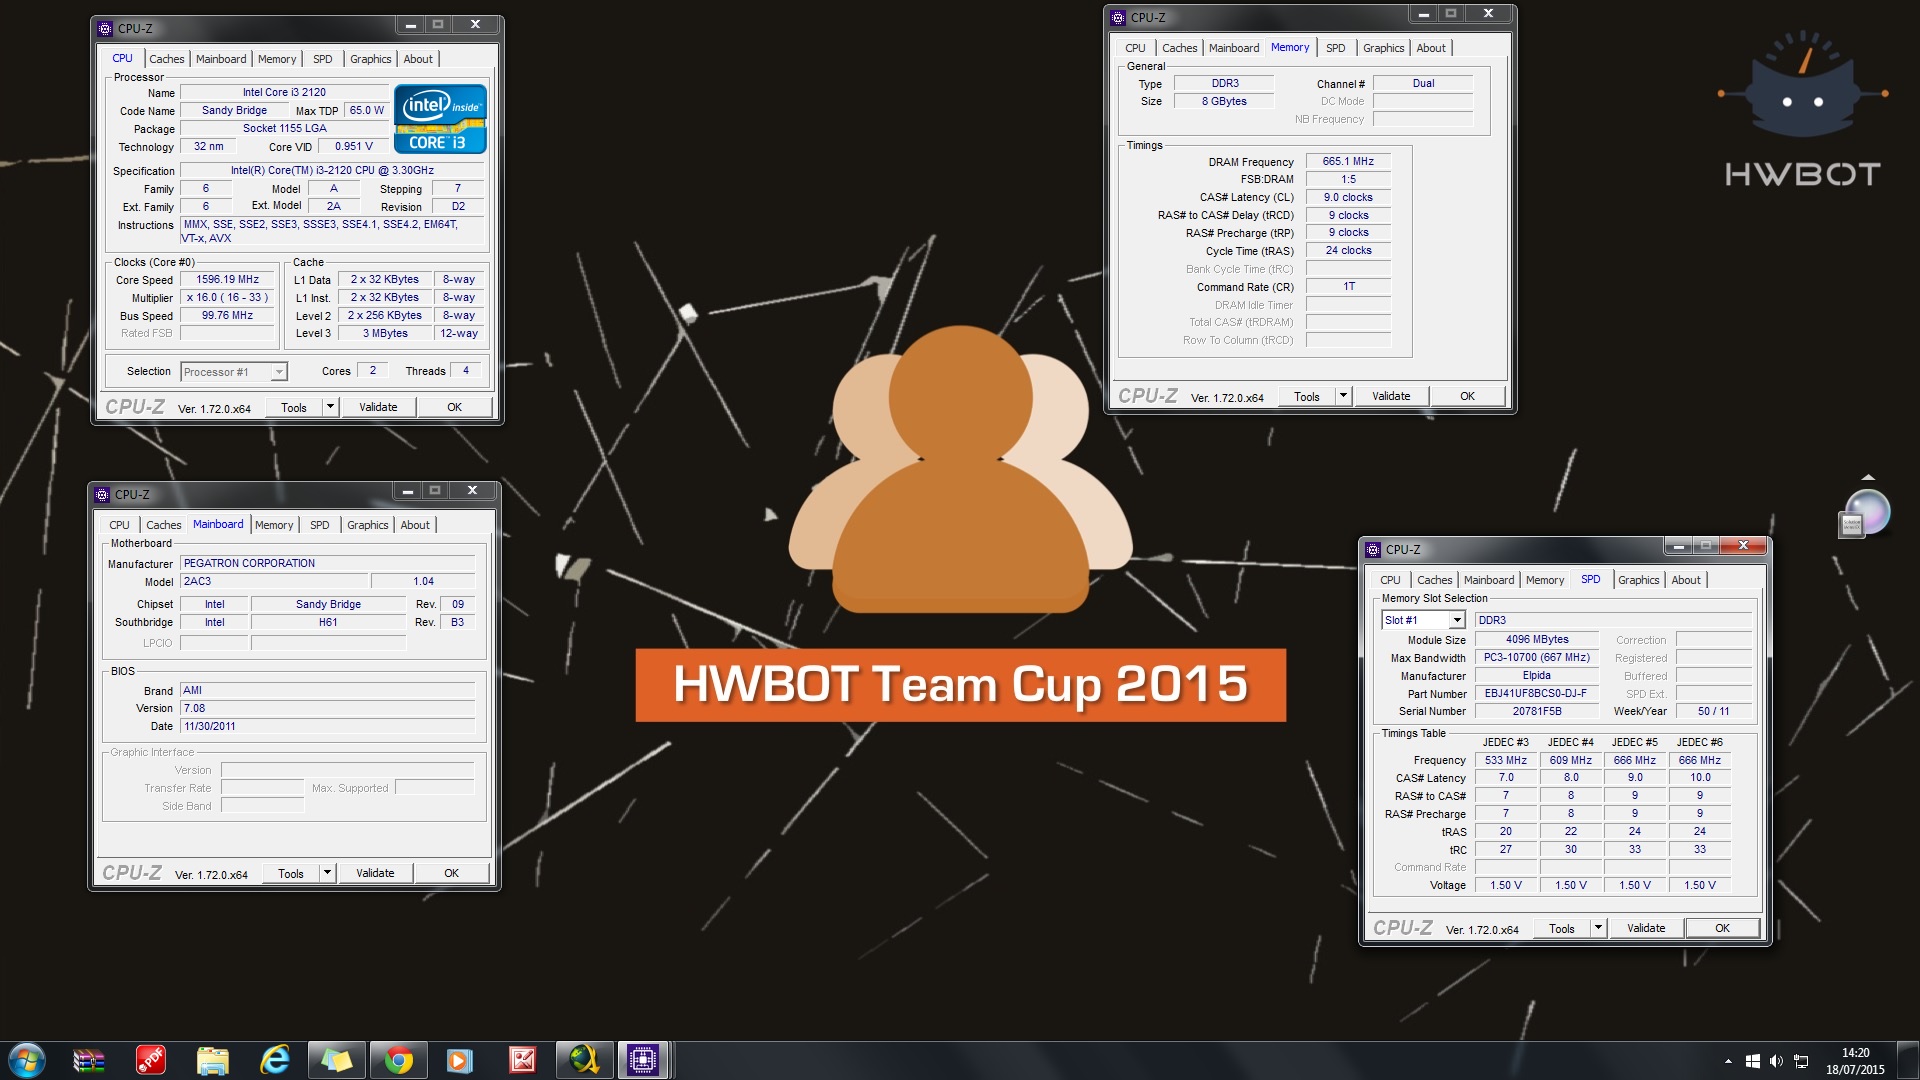This screenshot has width=1920, height=1080.
Task: Click the Max Bandwidth value PC3-10700 (667 MHz)
Action: tap(1536, 657)
